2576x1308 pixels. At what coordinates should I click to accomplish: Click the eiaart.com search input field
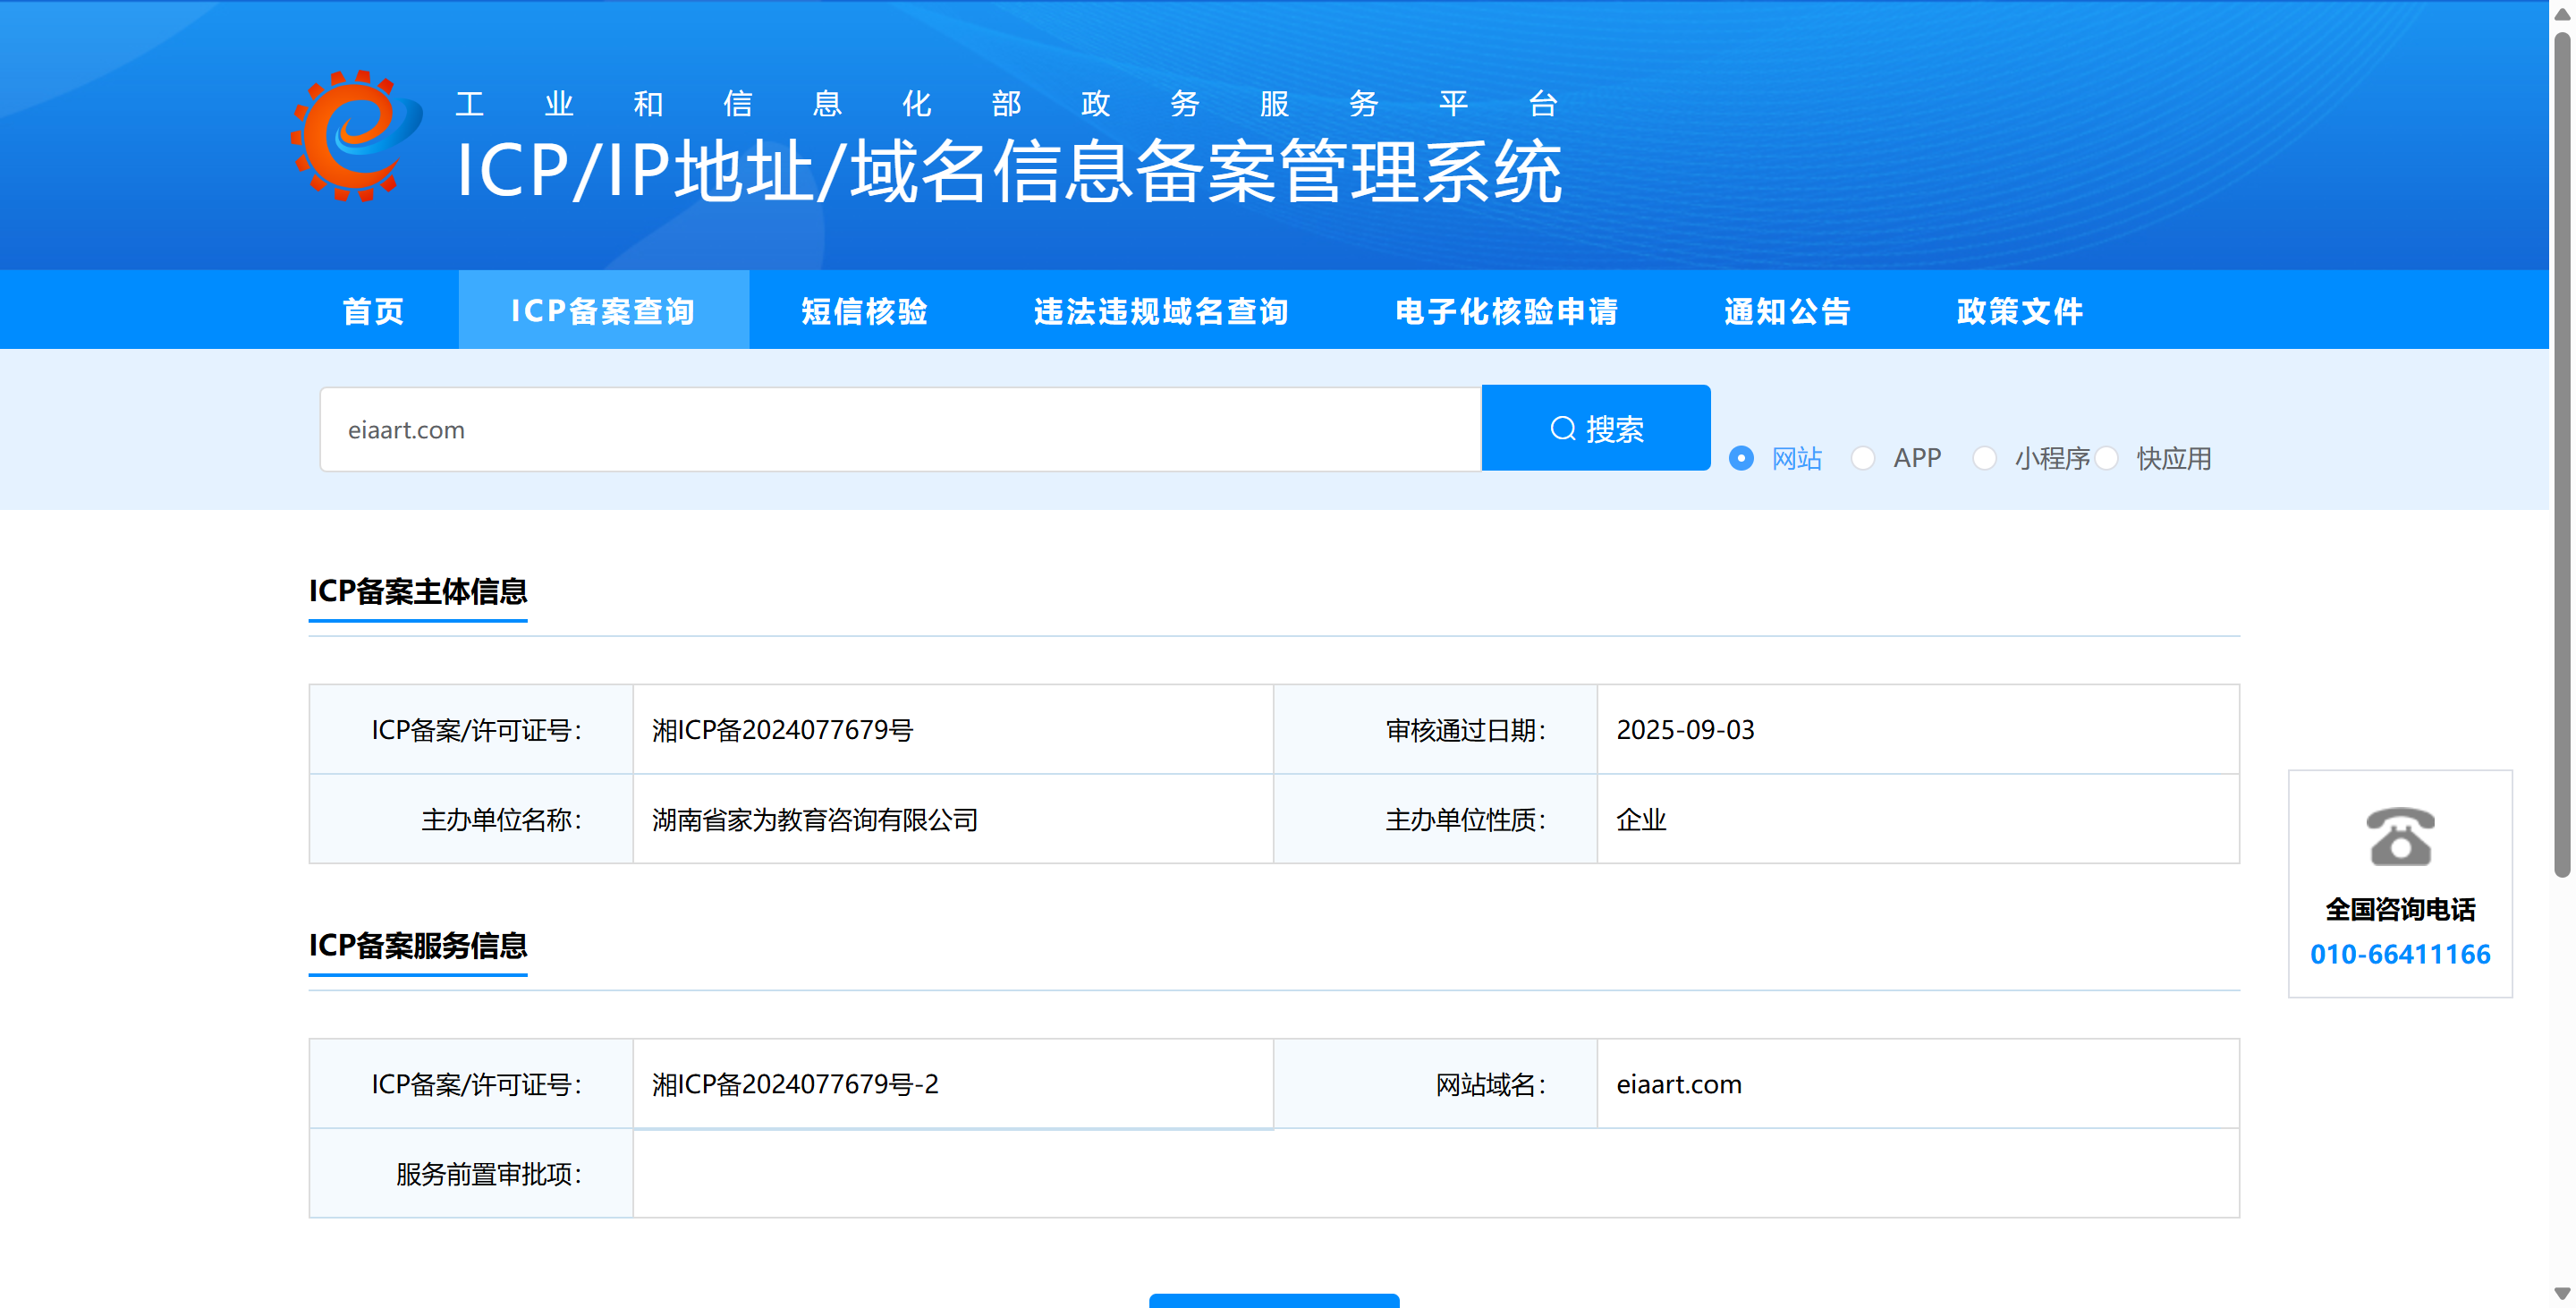pyautogui.click(x=899, y=430)
